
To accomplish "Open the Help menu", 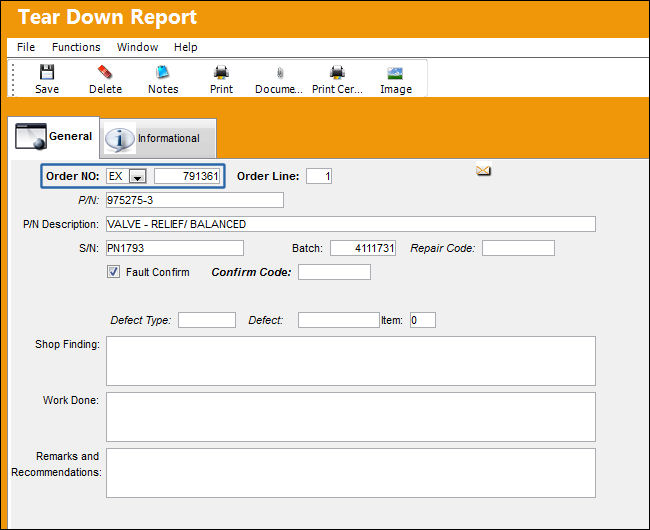I will tap(185, 47).
